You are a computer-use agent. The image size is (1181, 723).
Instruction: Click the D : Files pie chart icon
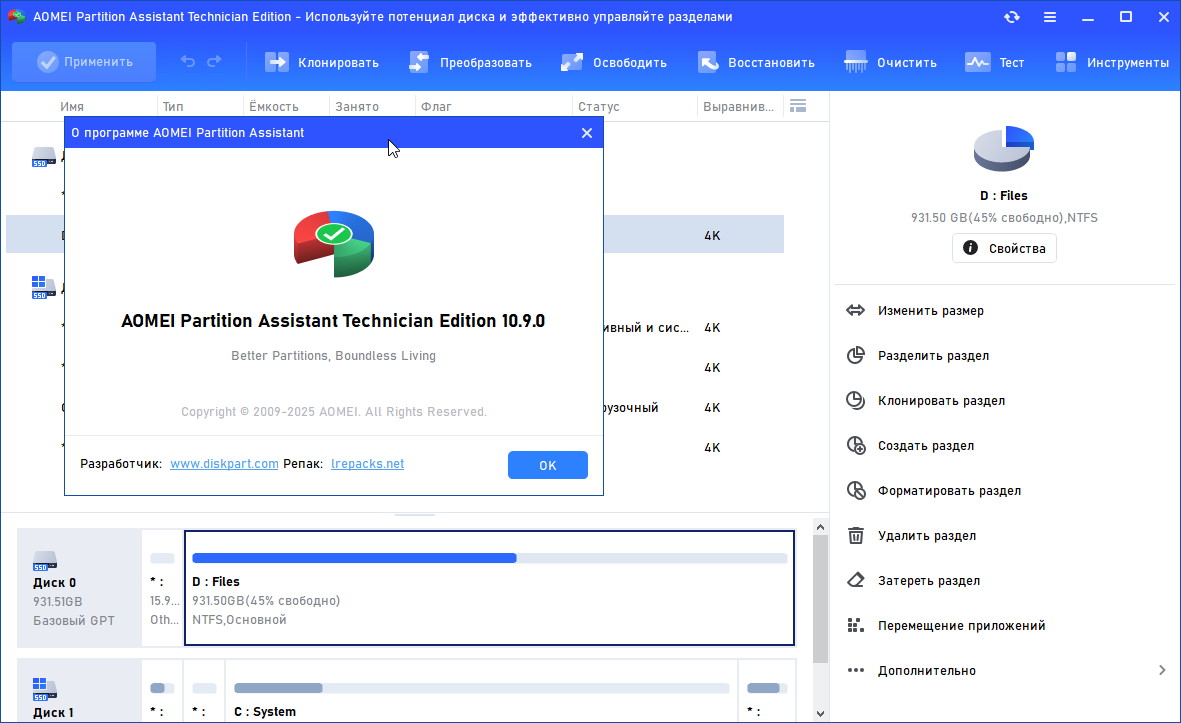point(1003,148)
